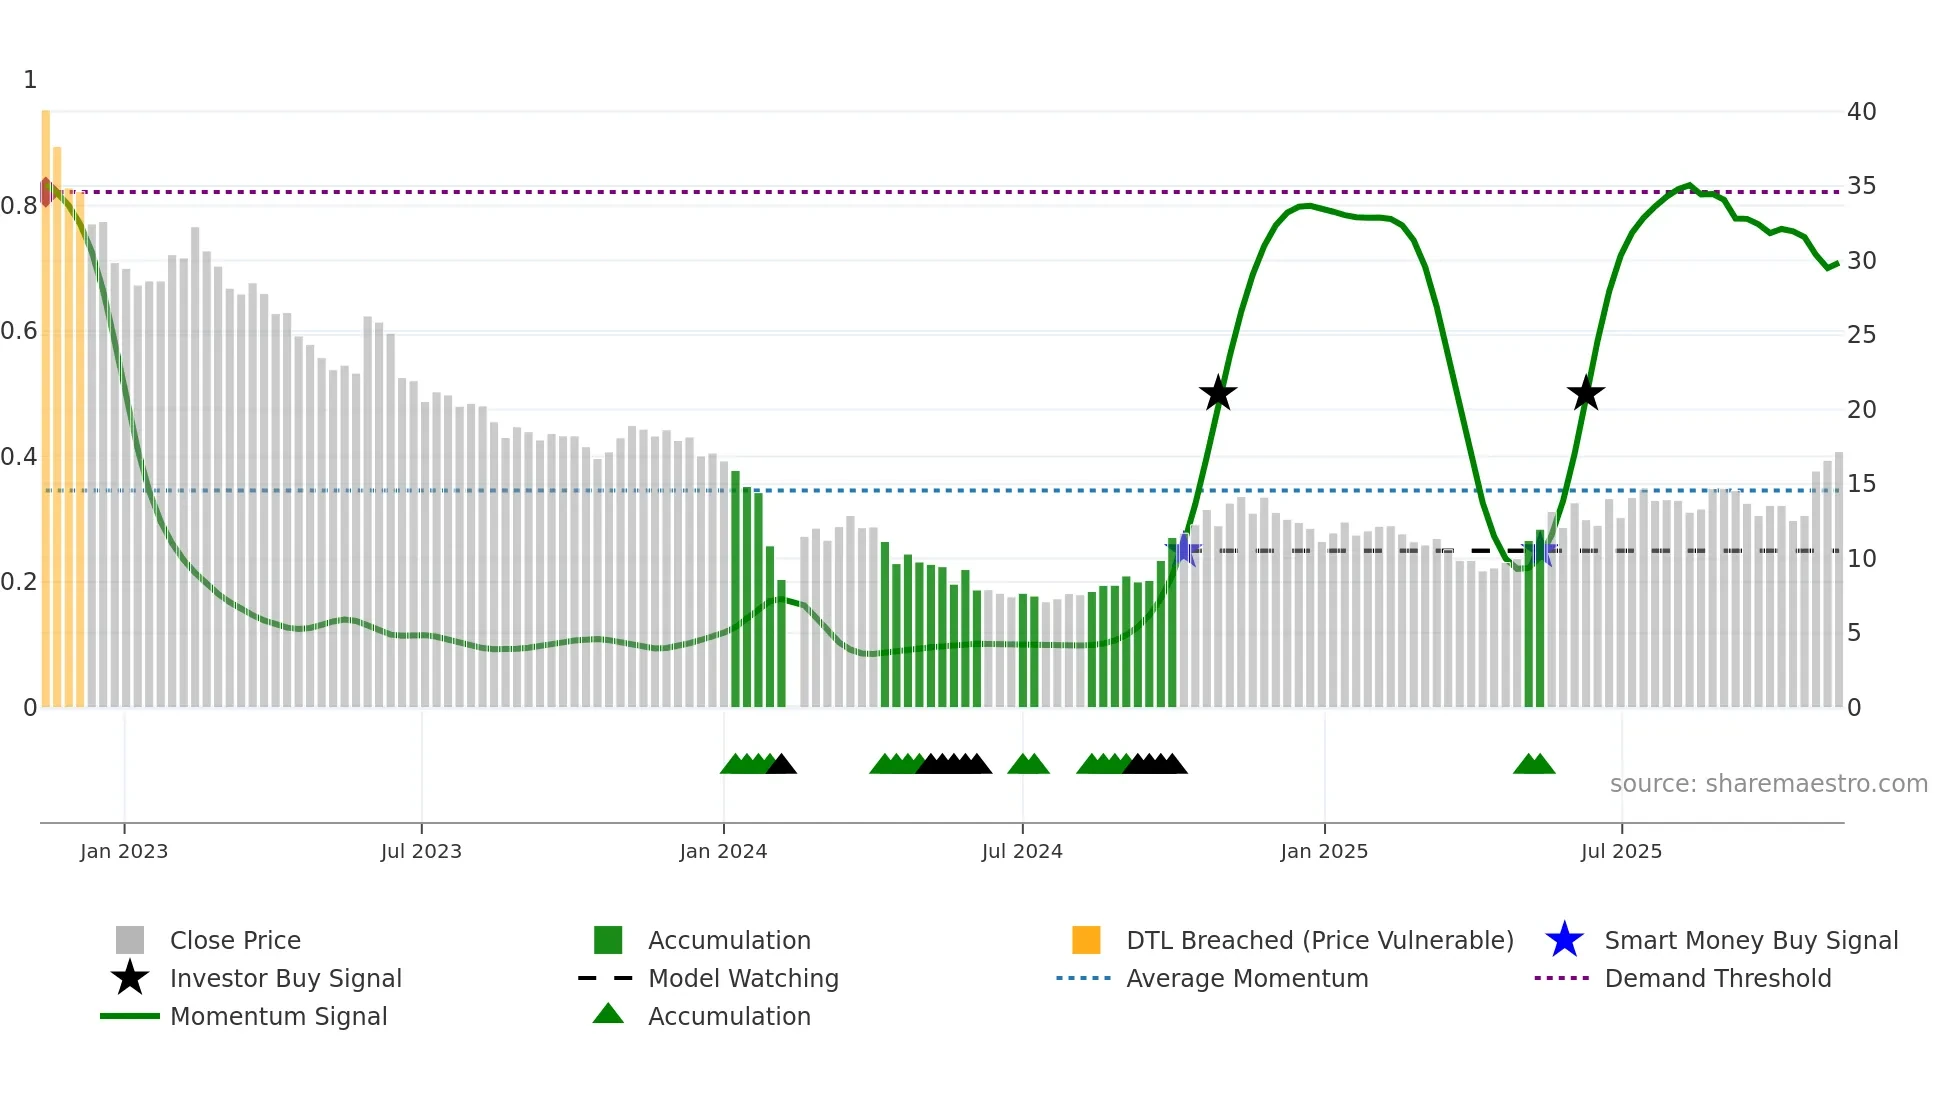Click the dotted purple Demand Threshold legend icon
The height and width of the screenshot is (1102, 1960).
[1562, 978]
